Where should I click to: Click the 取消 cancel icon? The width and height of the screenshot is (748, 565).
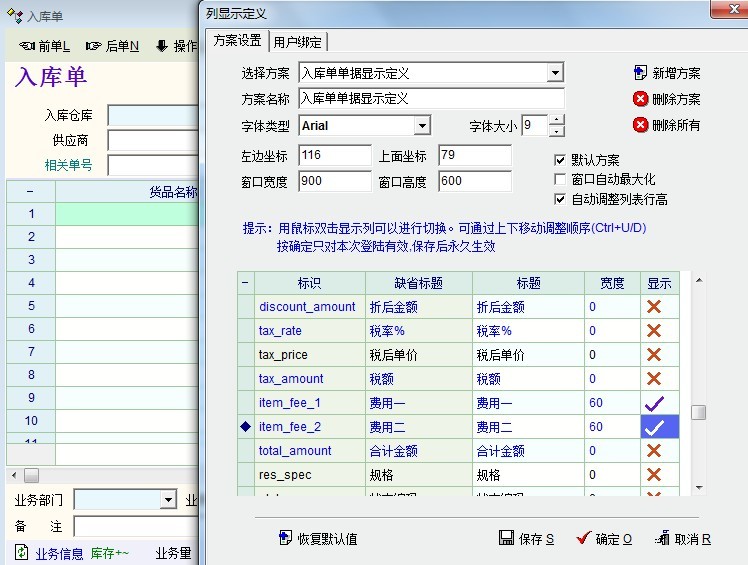point(661,538)
